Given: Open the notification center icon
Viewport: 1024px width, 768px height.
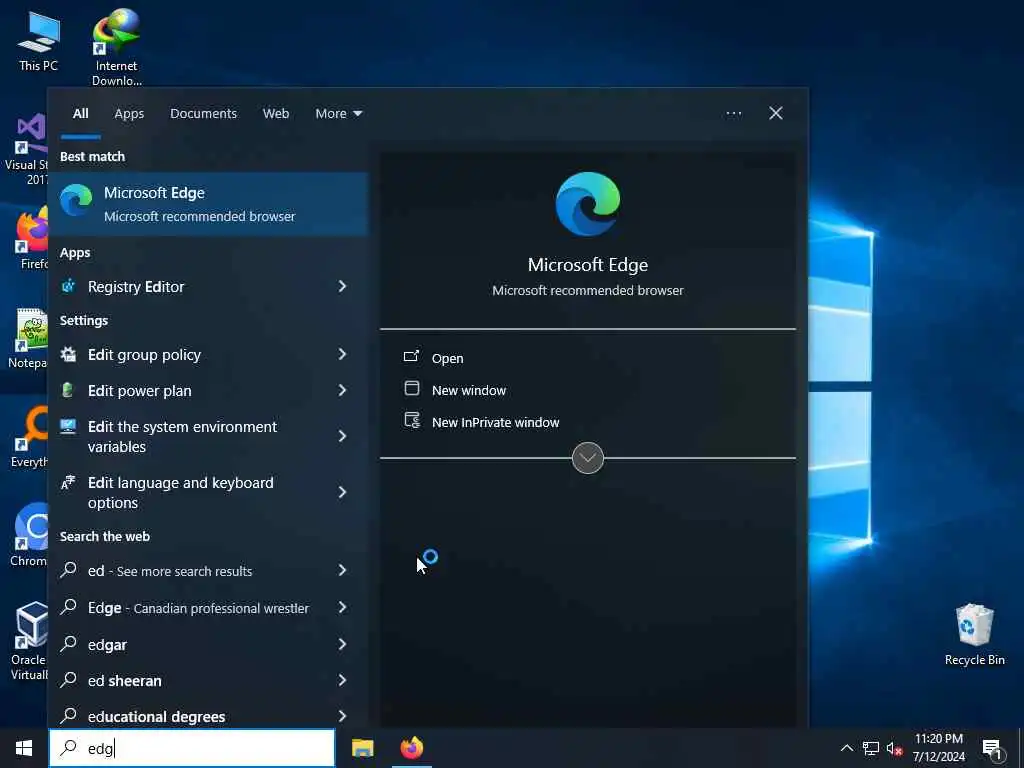Looking at the screenshot, I should 992,748.
